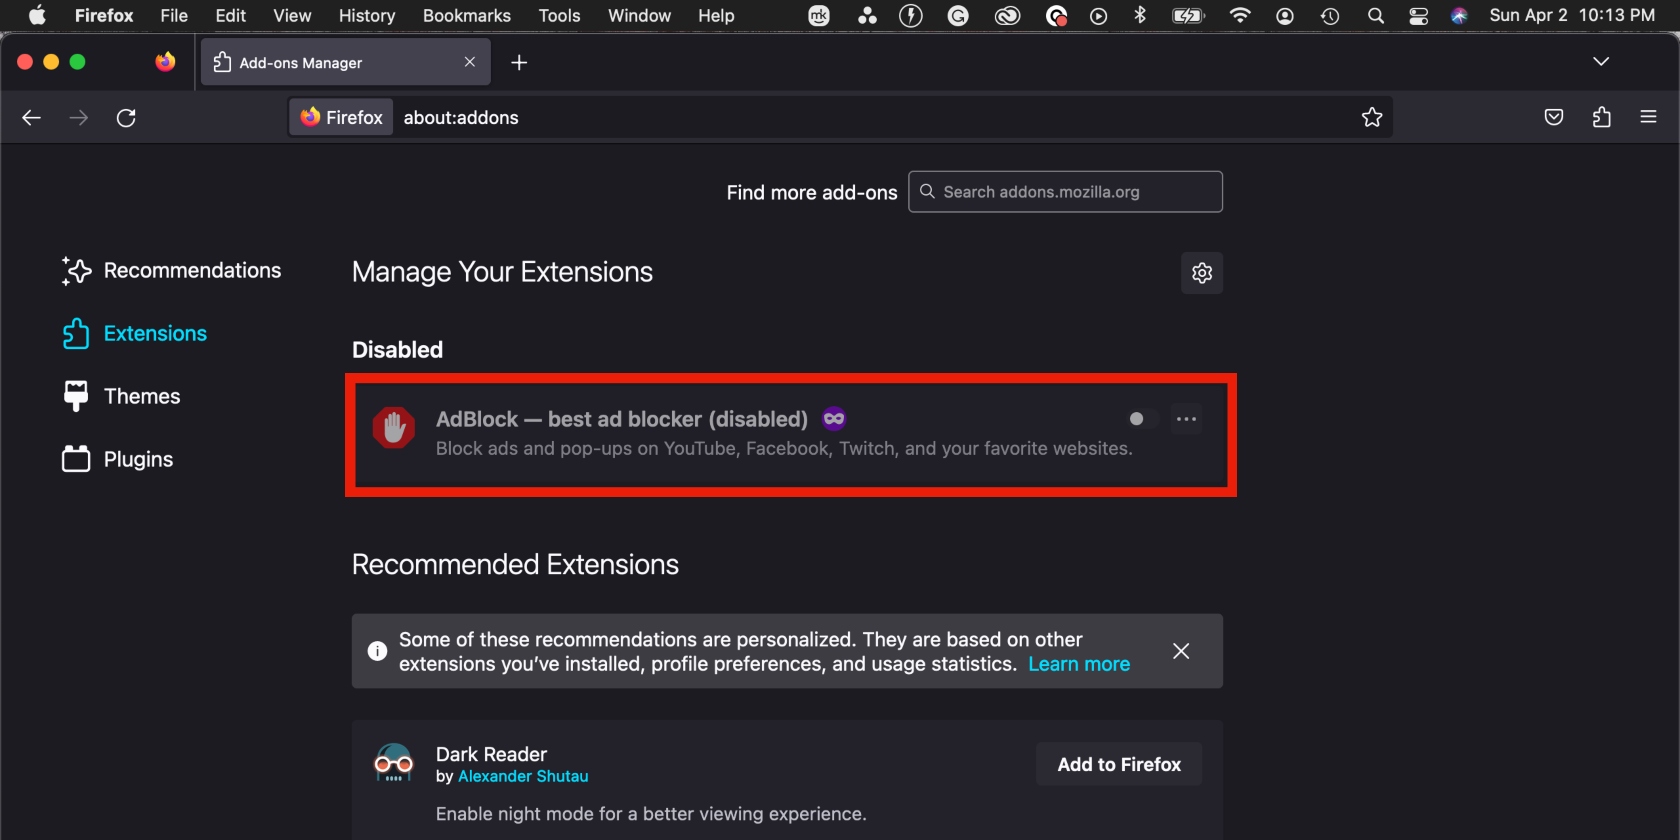Click the forward navigation arrow
The image size is (1680, 840).
pos(78,118)
